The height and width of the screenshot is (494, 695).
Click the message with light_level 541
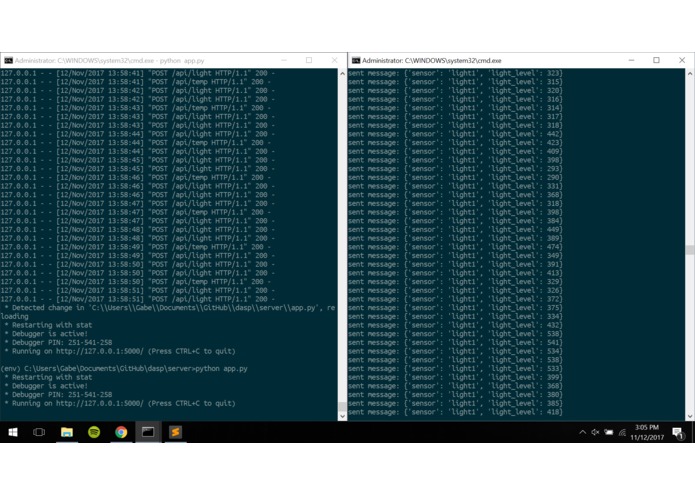[455, 342]
